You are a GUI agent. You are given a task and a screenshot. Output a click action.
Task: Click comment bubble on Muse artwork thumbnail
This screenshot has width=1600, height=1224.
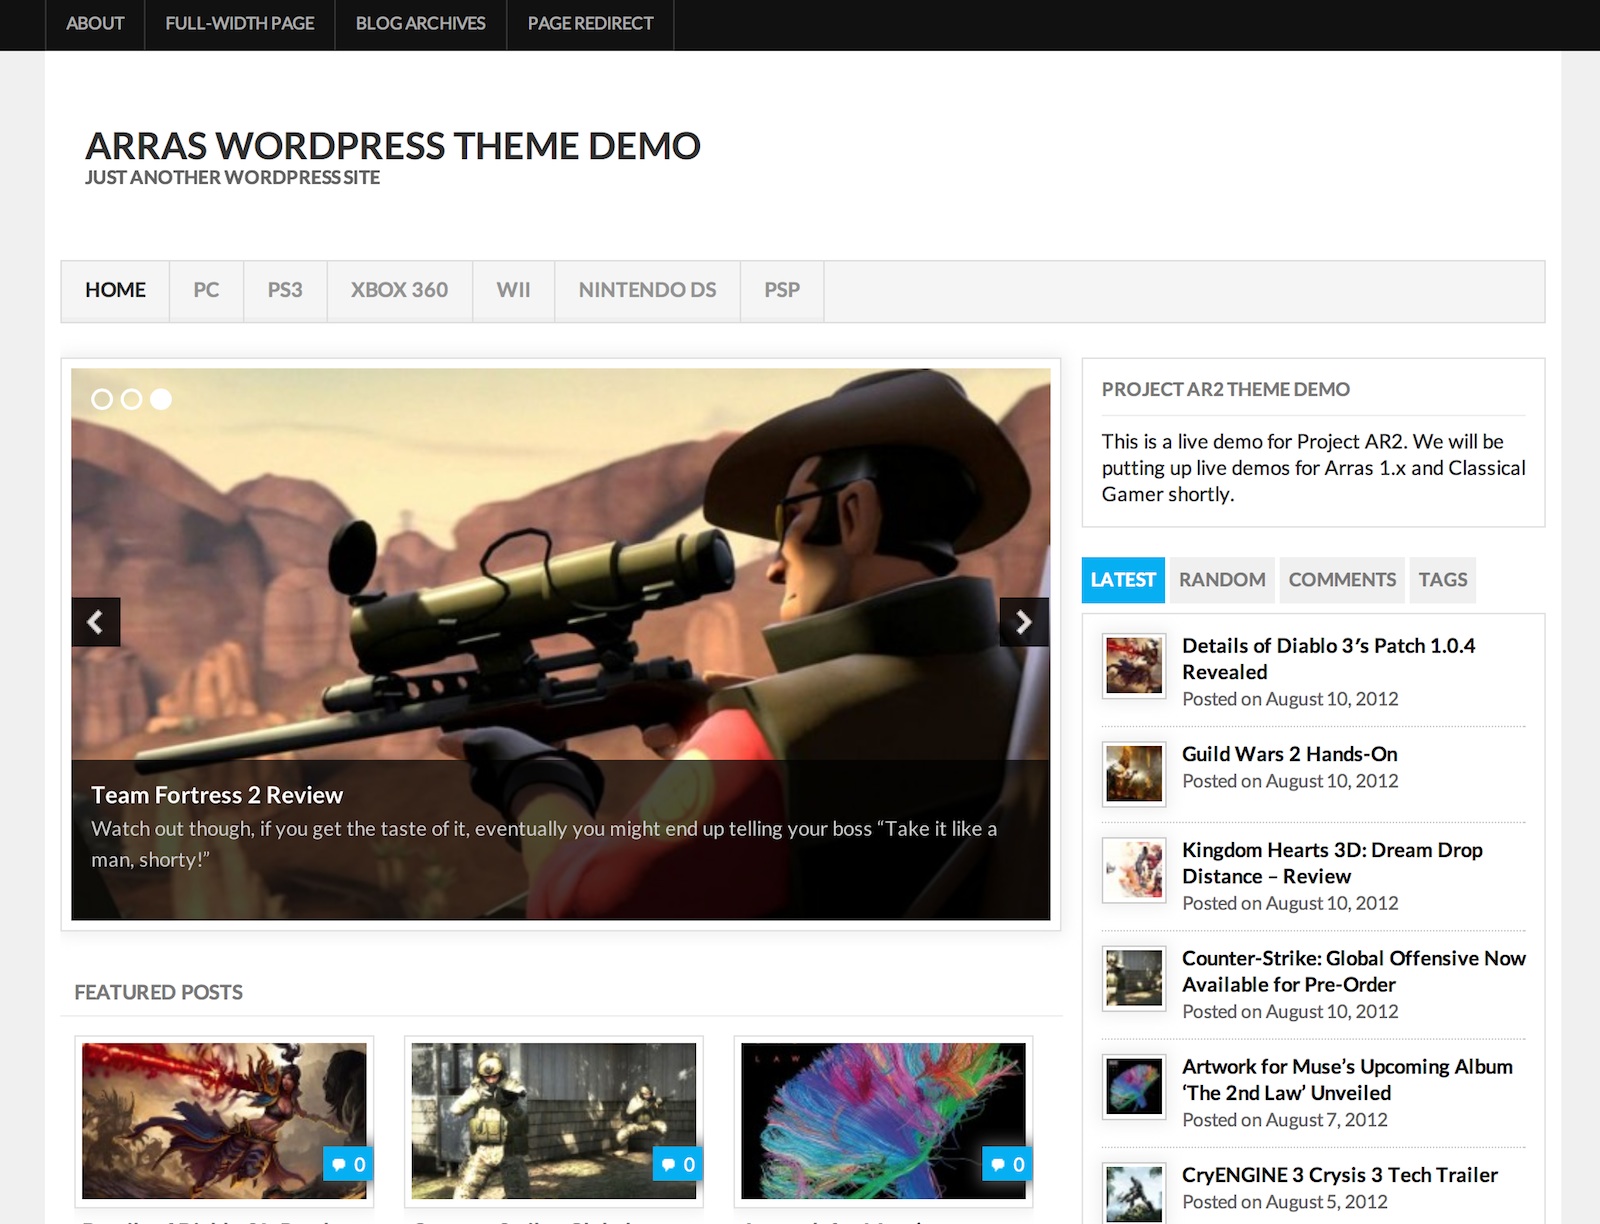coord(1007,1164)
